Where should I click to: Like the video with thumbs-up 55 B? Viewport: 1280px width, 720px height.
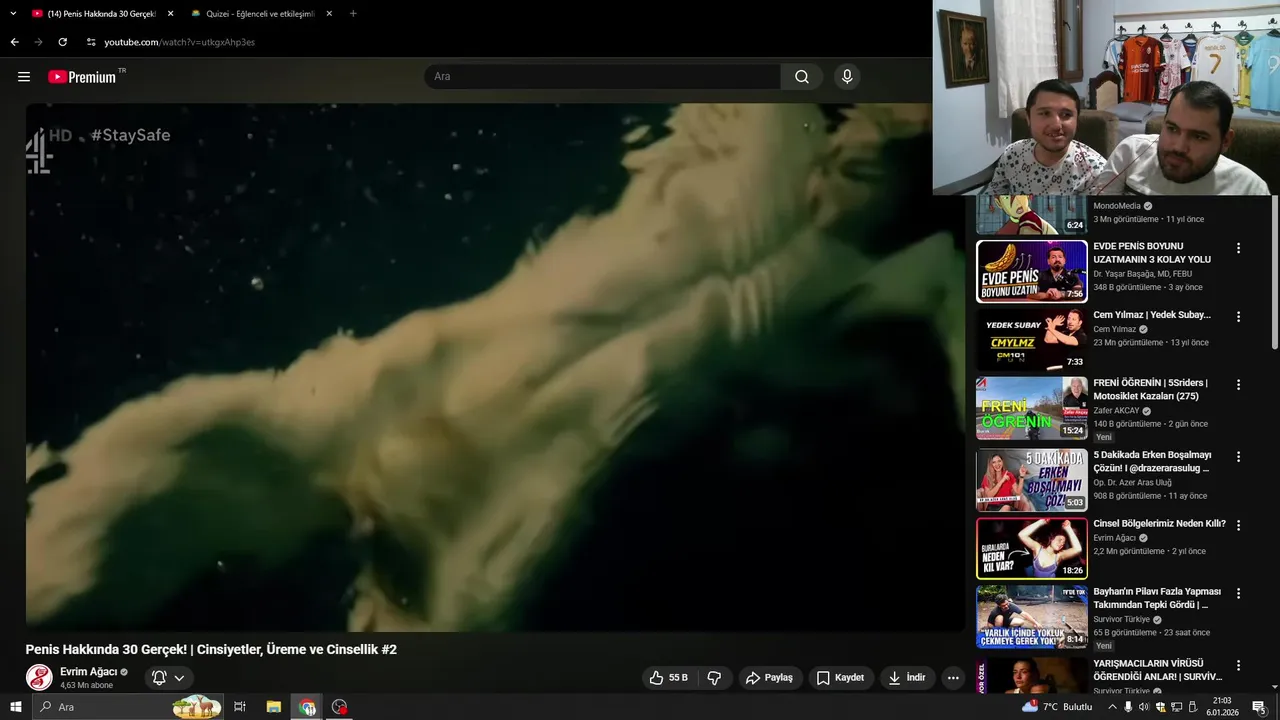click(669, 678)
